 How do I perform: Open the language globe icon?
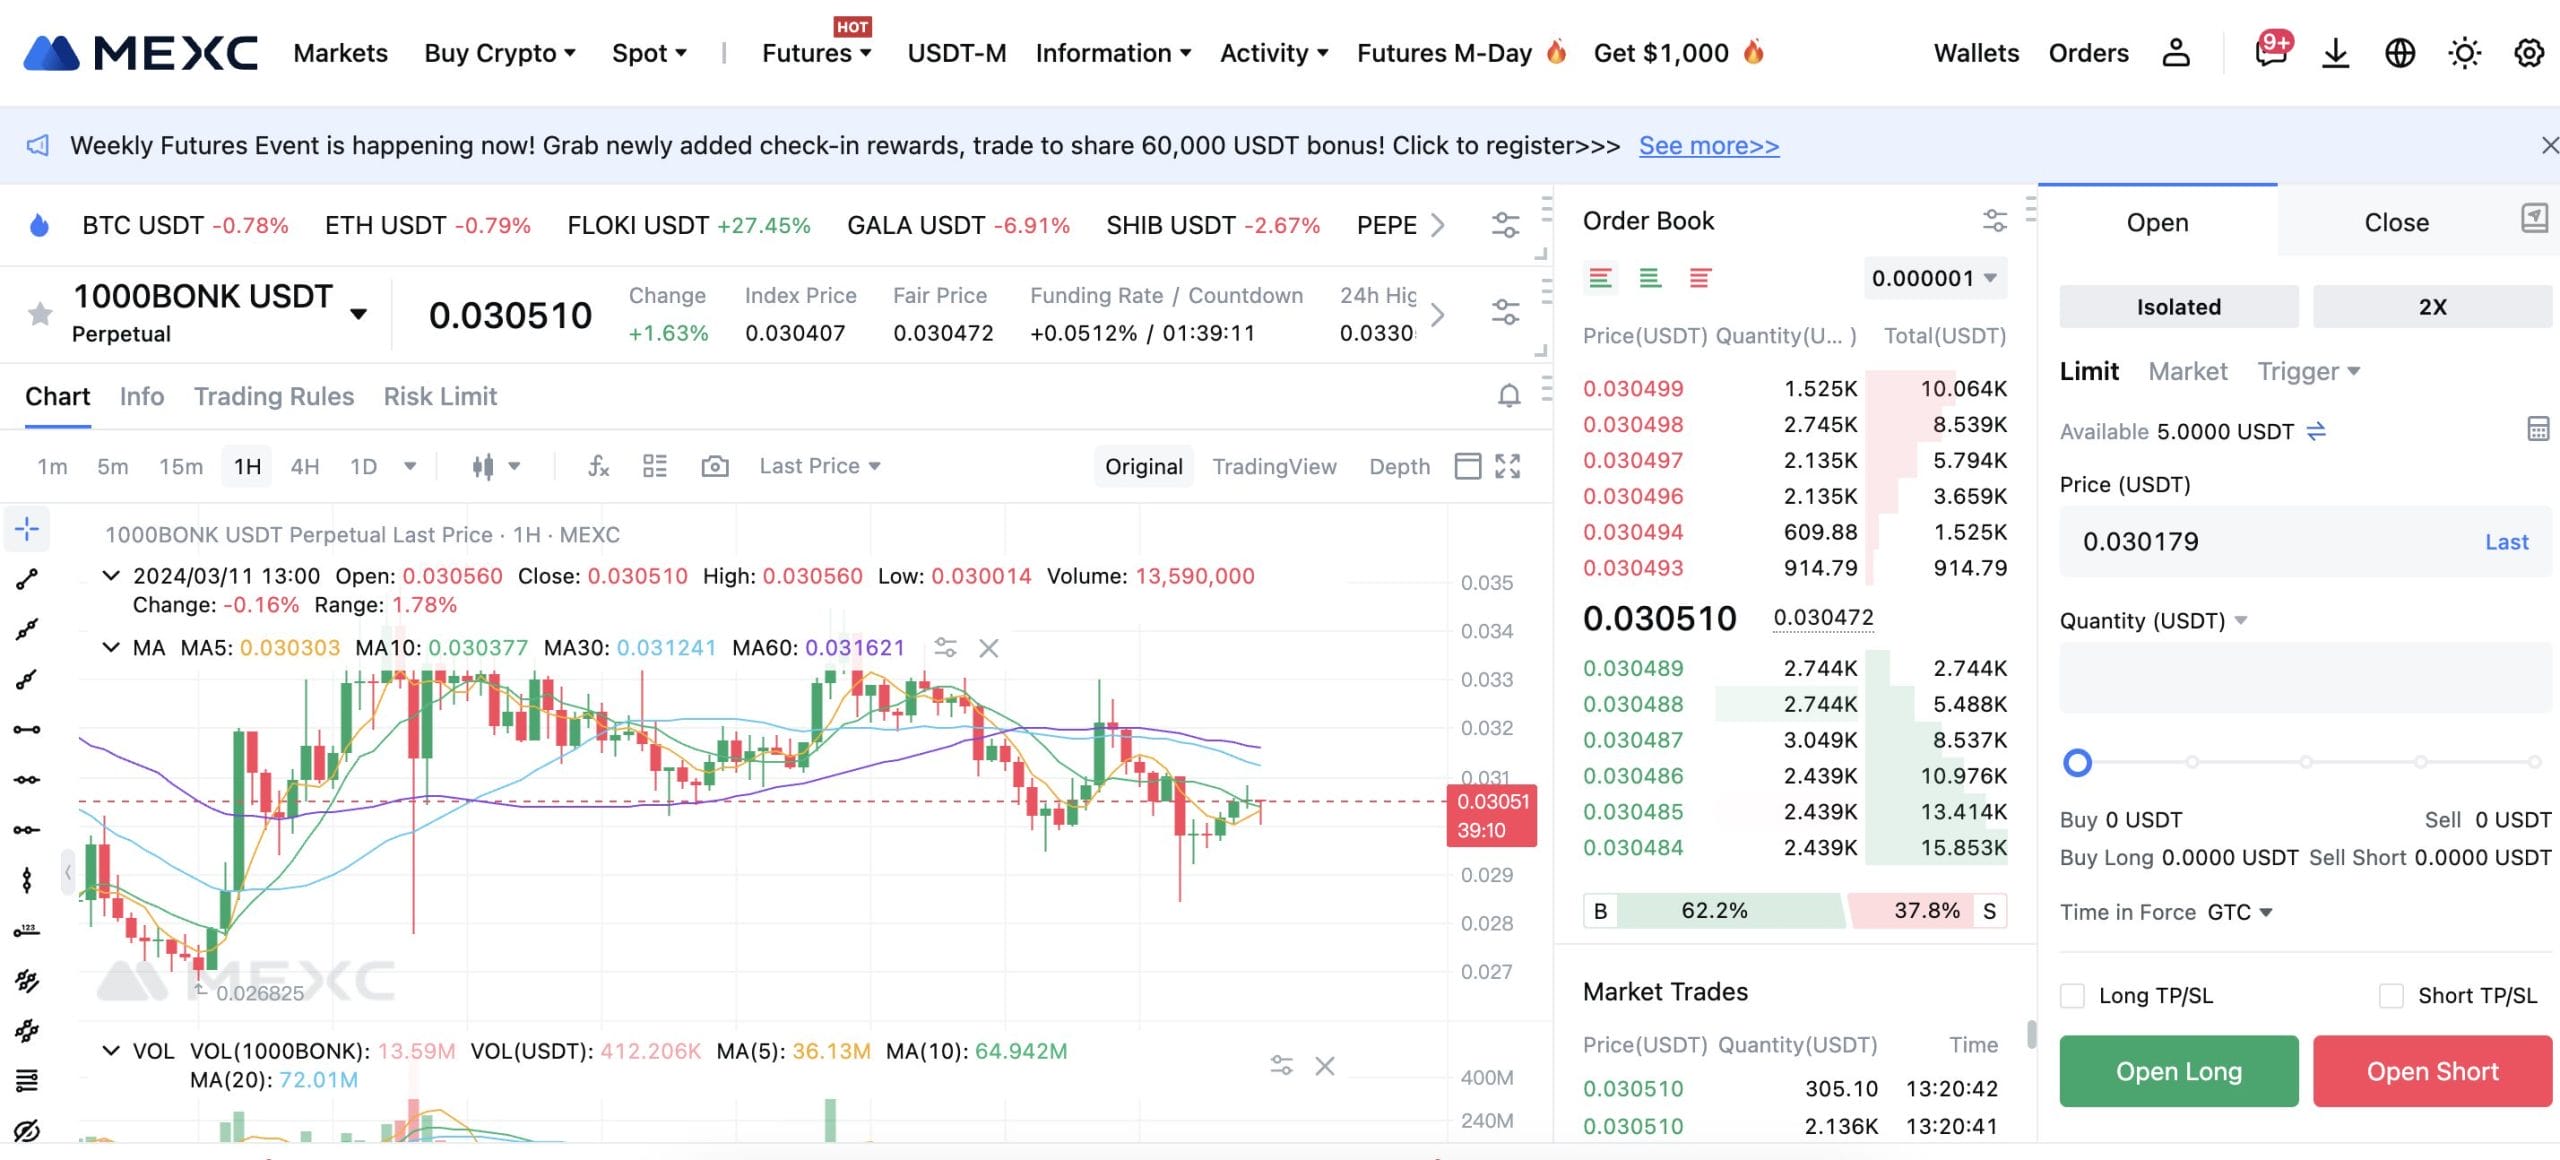[x=2400, y=53]
